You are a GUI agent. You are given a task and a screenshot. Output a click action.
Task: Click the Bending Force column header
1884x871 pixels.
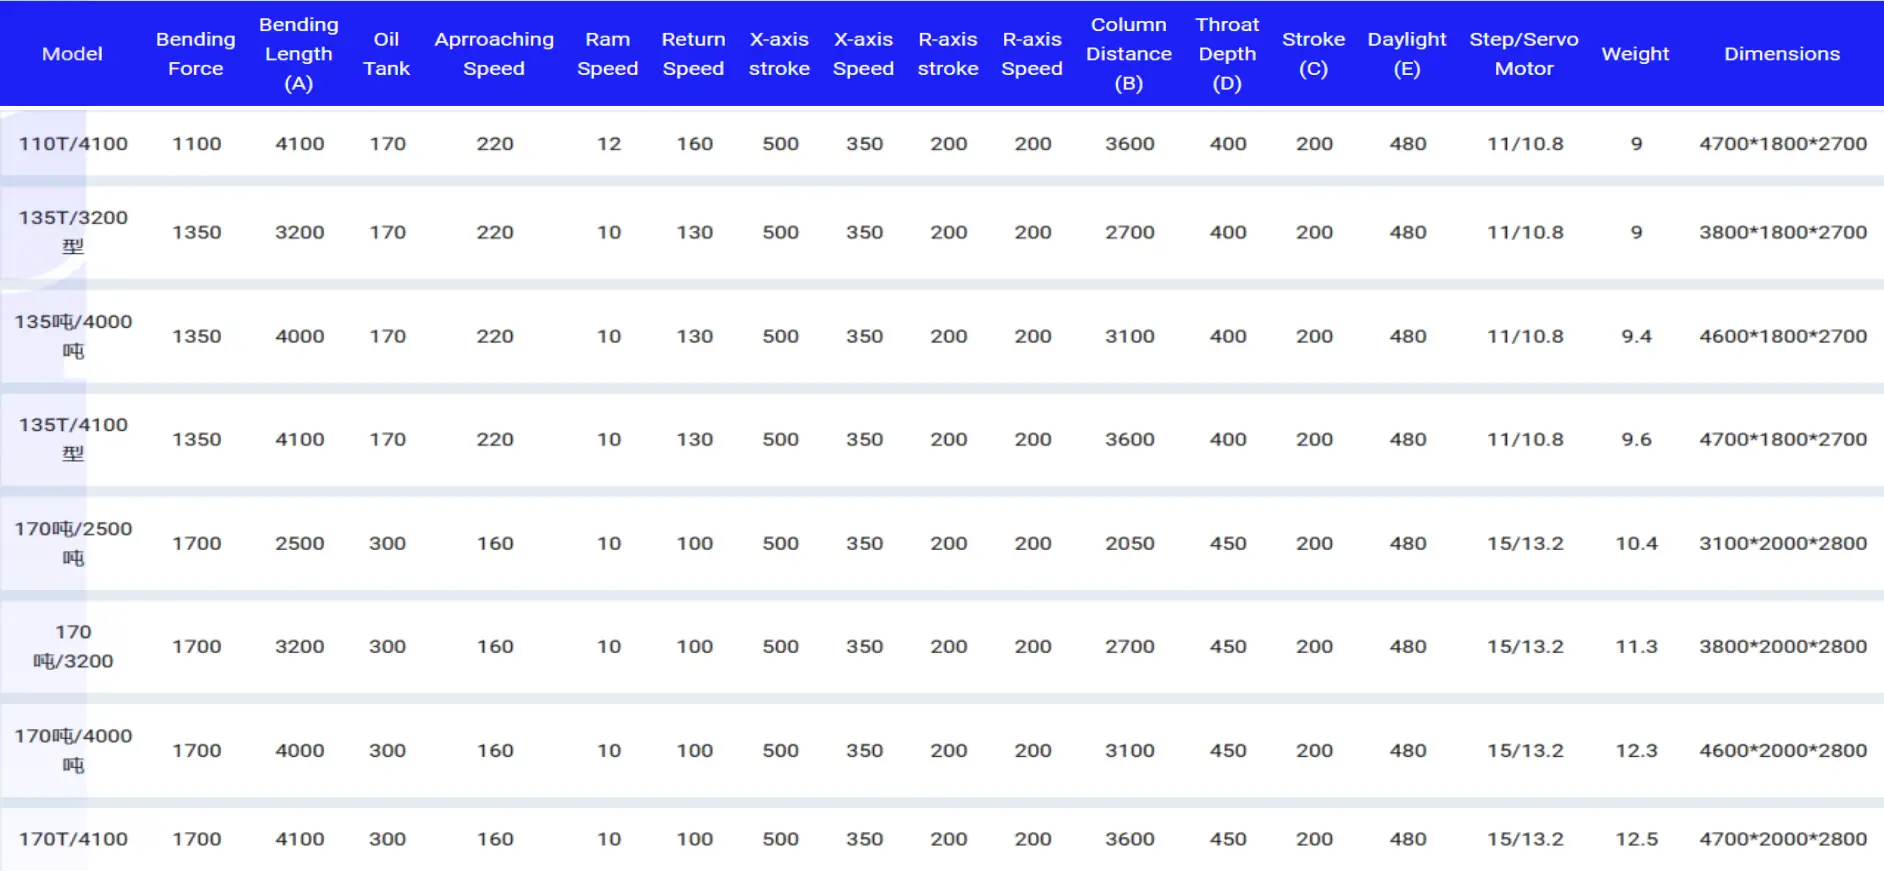[x=196, y=54]
